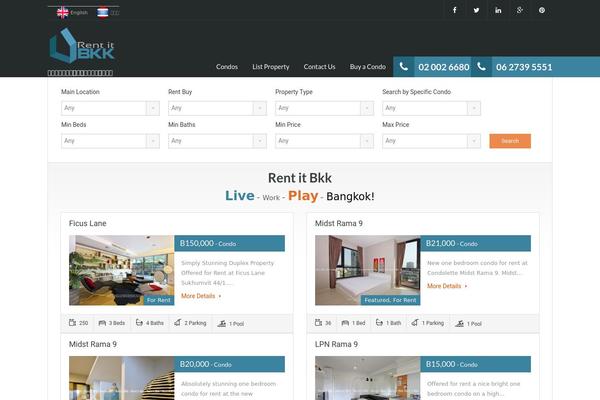600x400 pixels.
Task: Click More Details on Ficus Lane listing
Action: tap(201, 296)
